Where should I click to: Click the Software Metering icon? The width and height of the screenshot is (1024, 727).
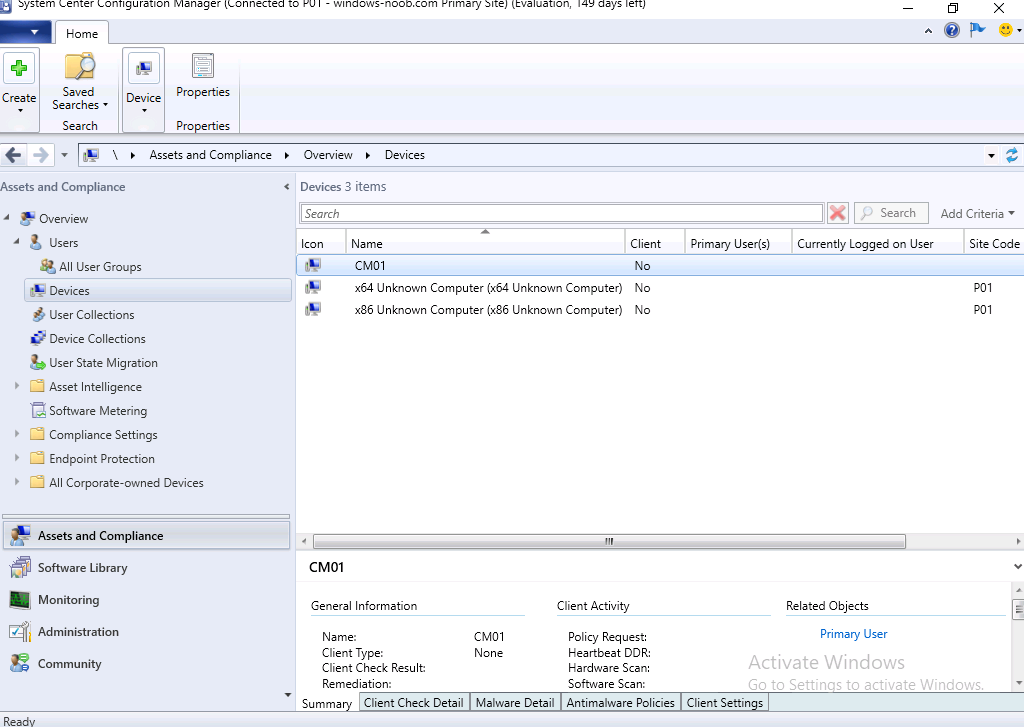pyautogui.click(x=39, y=410)
